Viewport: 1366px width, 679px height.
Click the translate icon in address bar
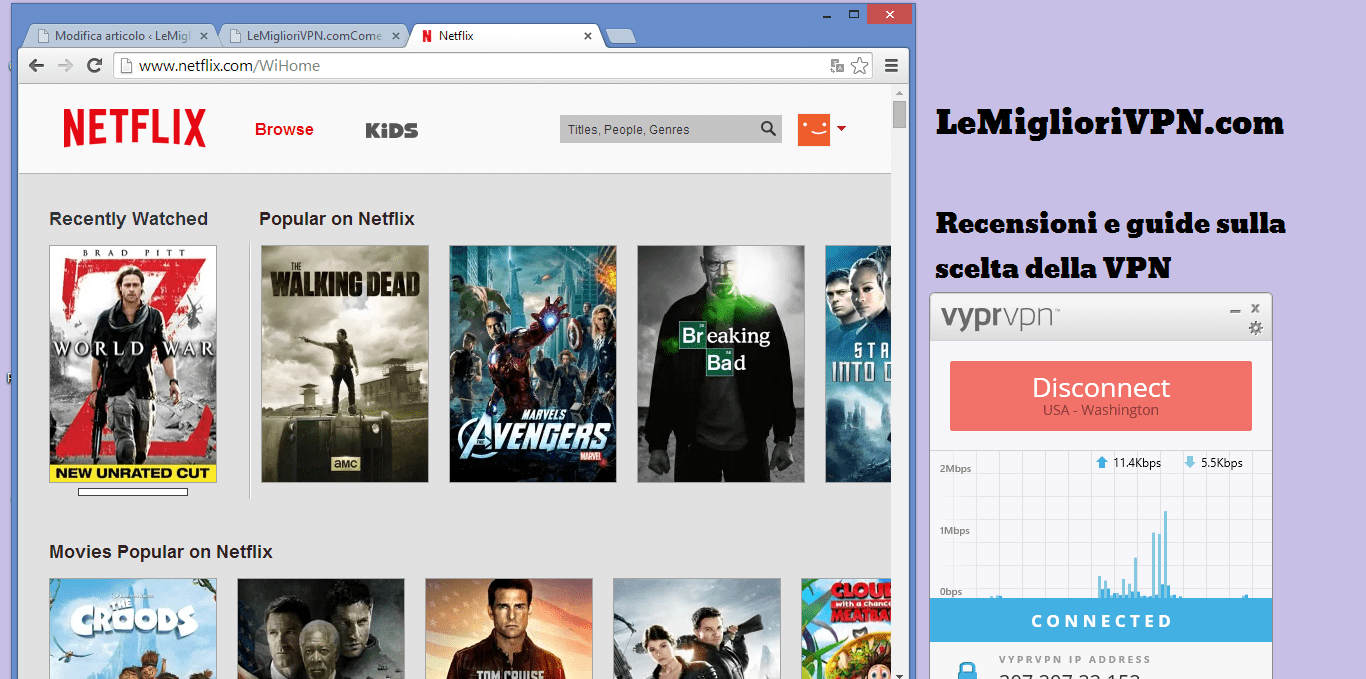tap(838, 66)
